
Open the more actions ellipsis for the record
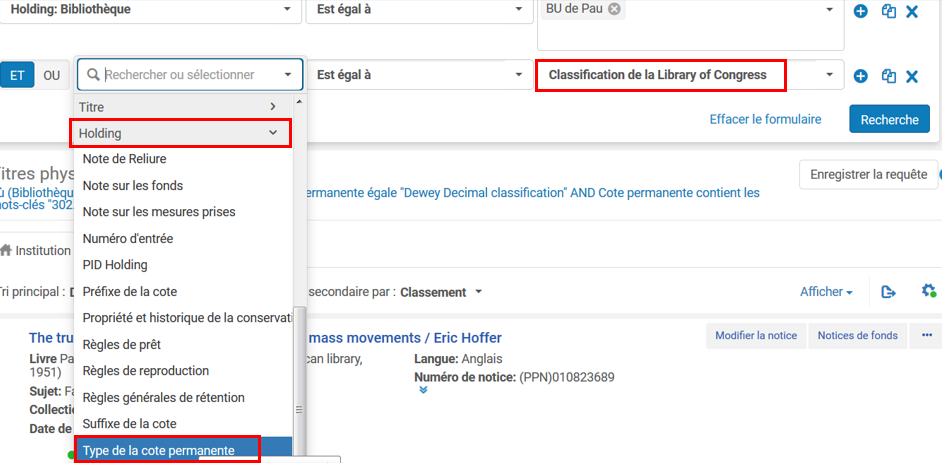click(x=925, y=336)
